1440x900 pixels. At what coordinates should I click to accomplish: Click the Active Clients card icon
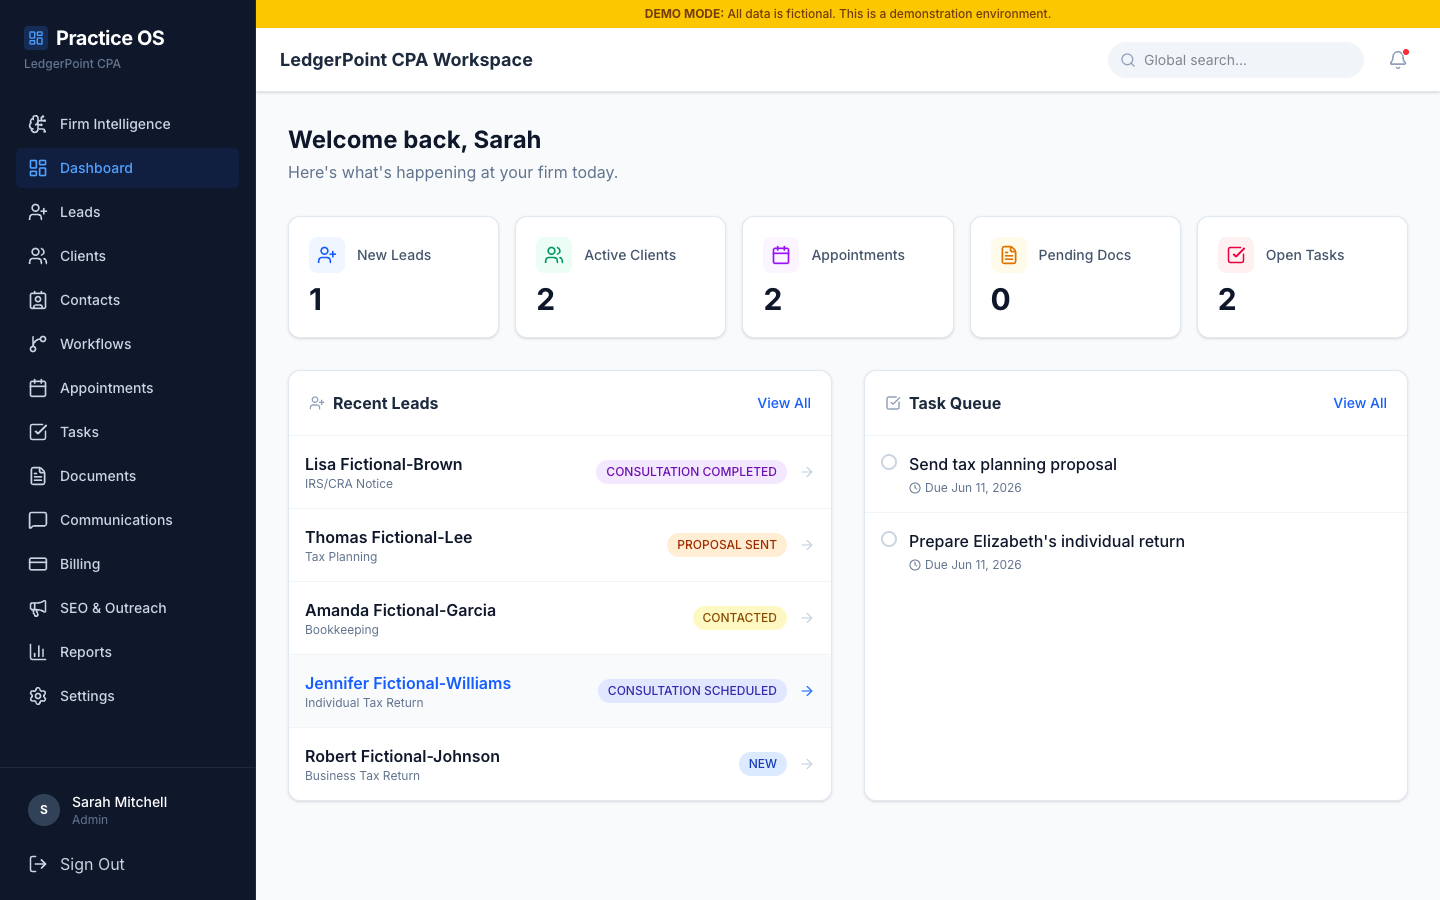pos(554,255)
